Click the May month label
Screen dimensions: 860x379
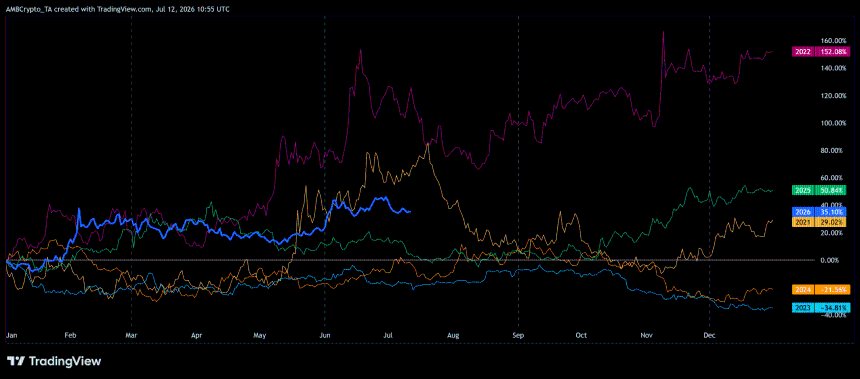[x=261, y=334]
